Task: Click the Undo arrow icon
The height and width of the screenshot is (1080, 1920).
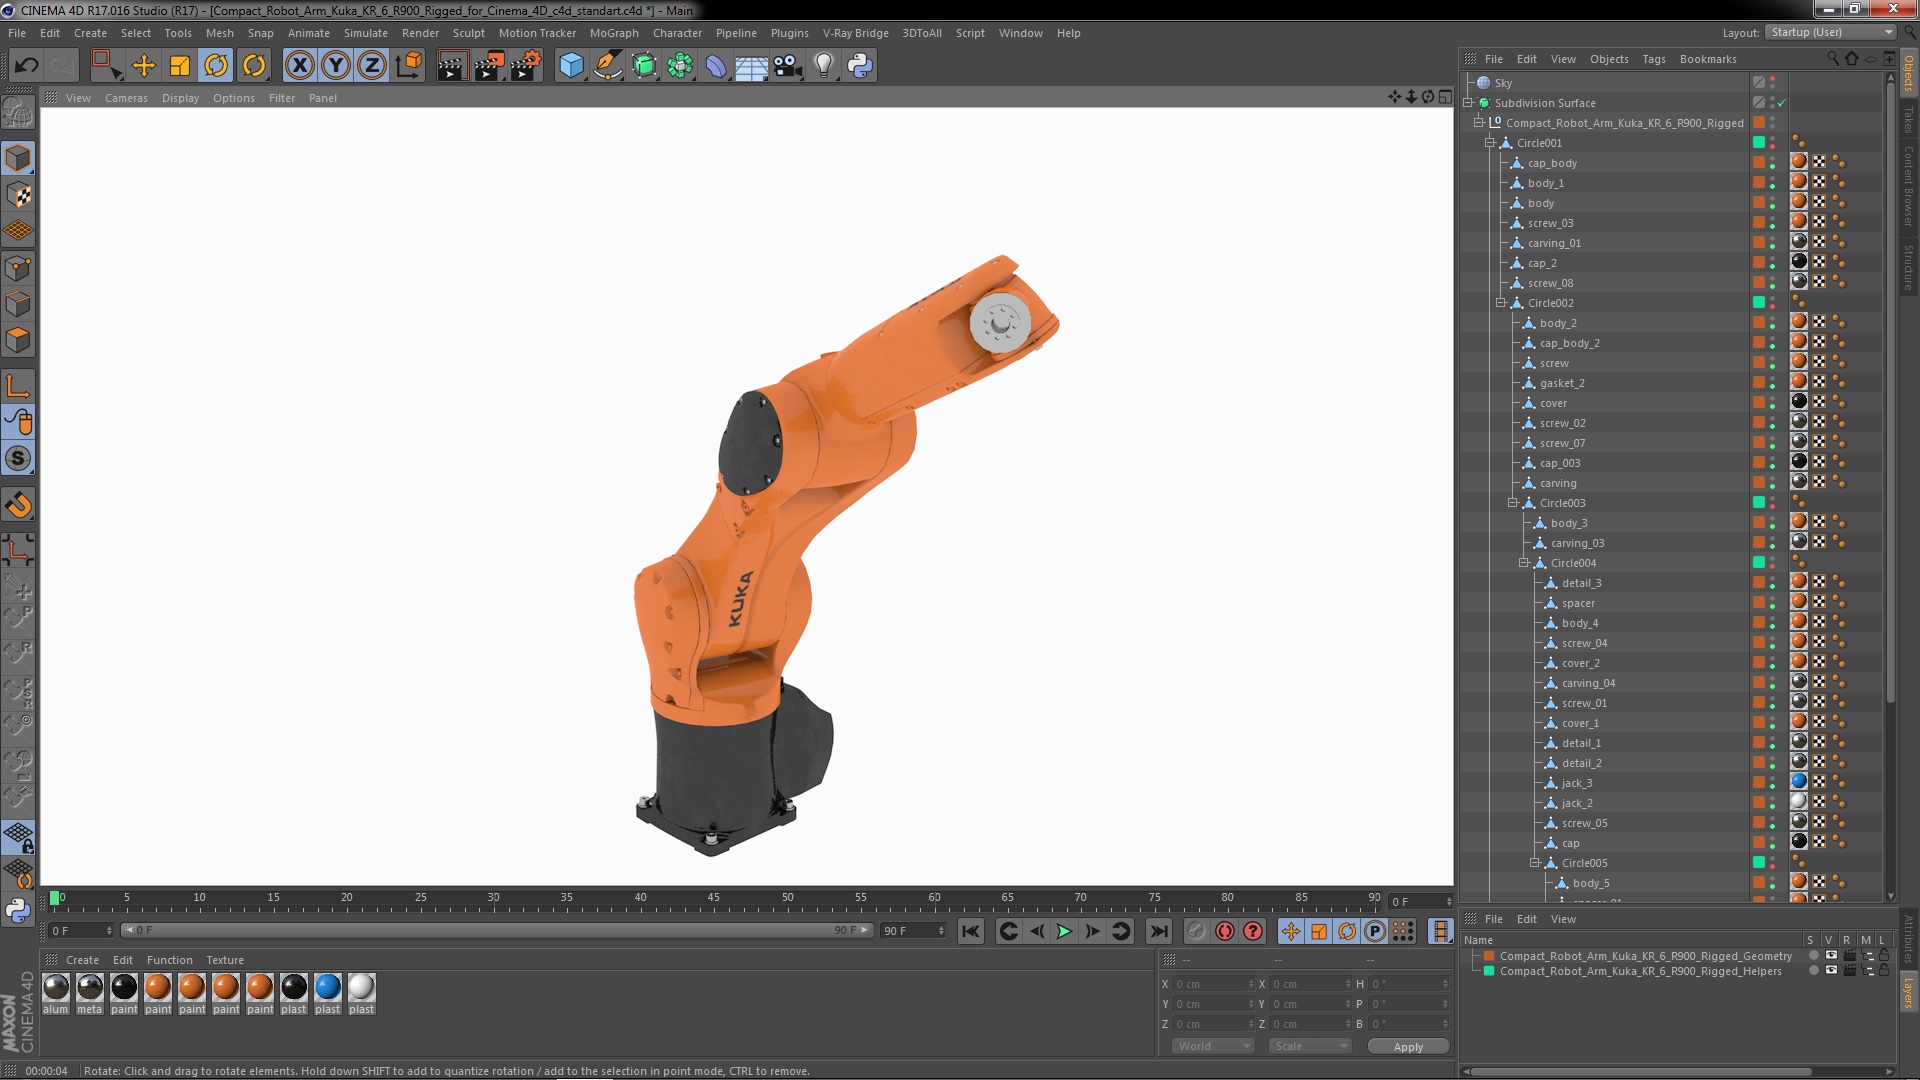Action: point(26,66)
